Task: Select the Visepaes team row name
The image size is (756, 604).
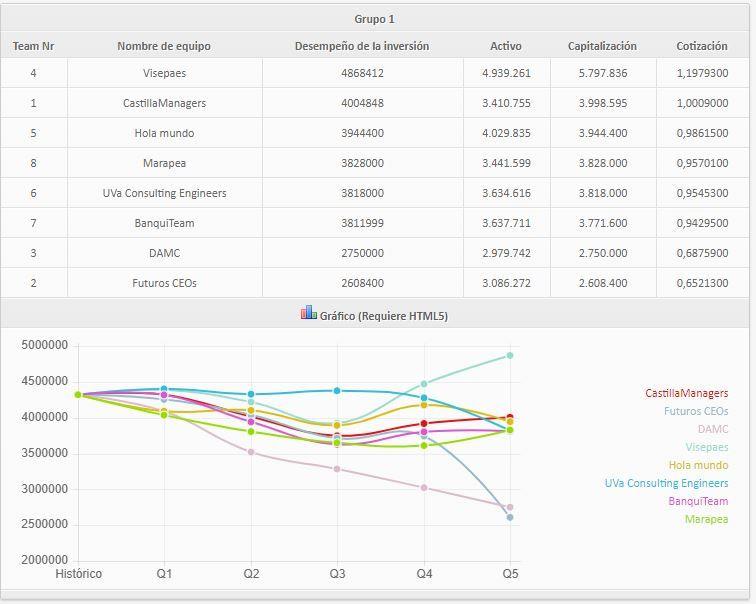Action: (x=164, y=73)
